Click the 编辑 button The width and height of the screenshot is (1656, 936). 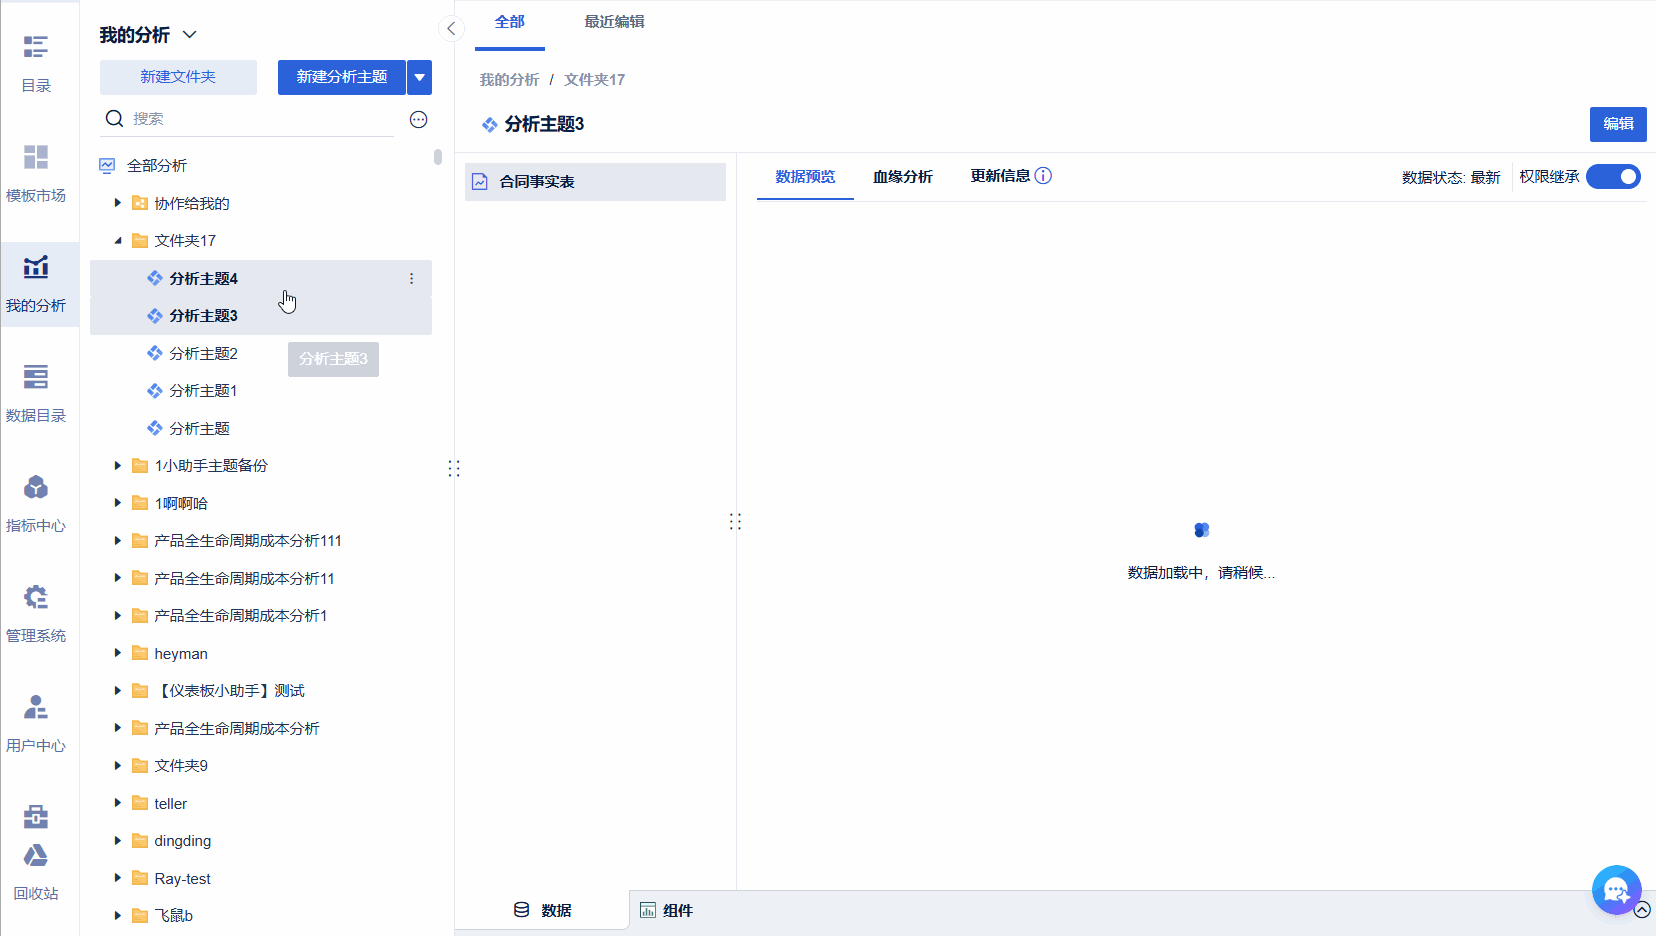1618,124
